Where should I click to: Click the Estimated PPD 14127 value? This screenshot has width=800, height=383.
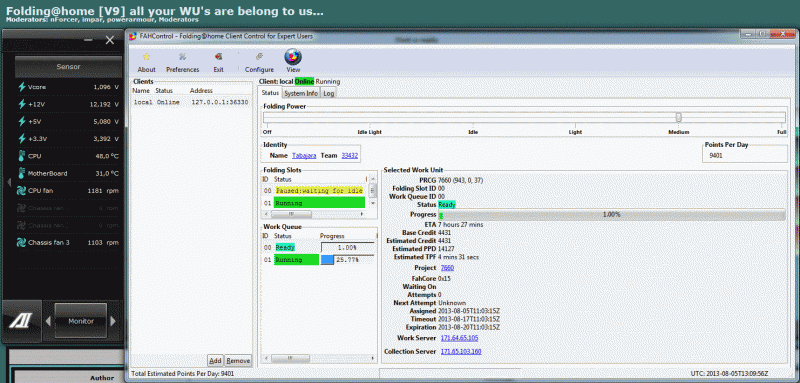coord(447,249)
